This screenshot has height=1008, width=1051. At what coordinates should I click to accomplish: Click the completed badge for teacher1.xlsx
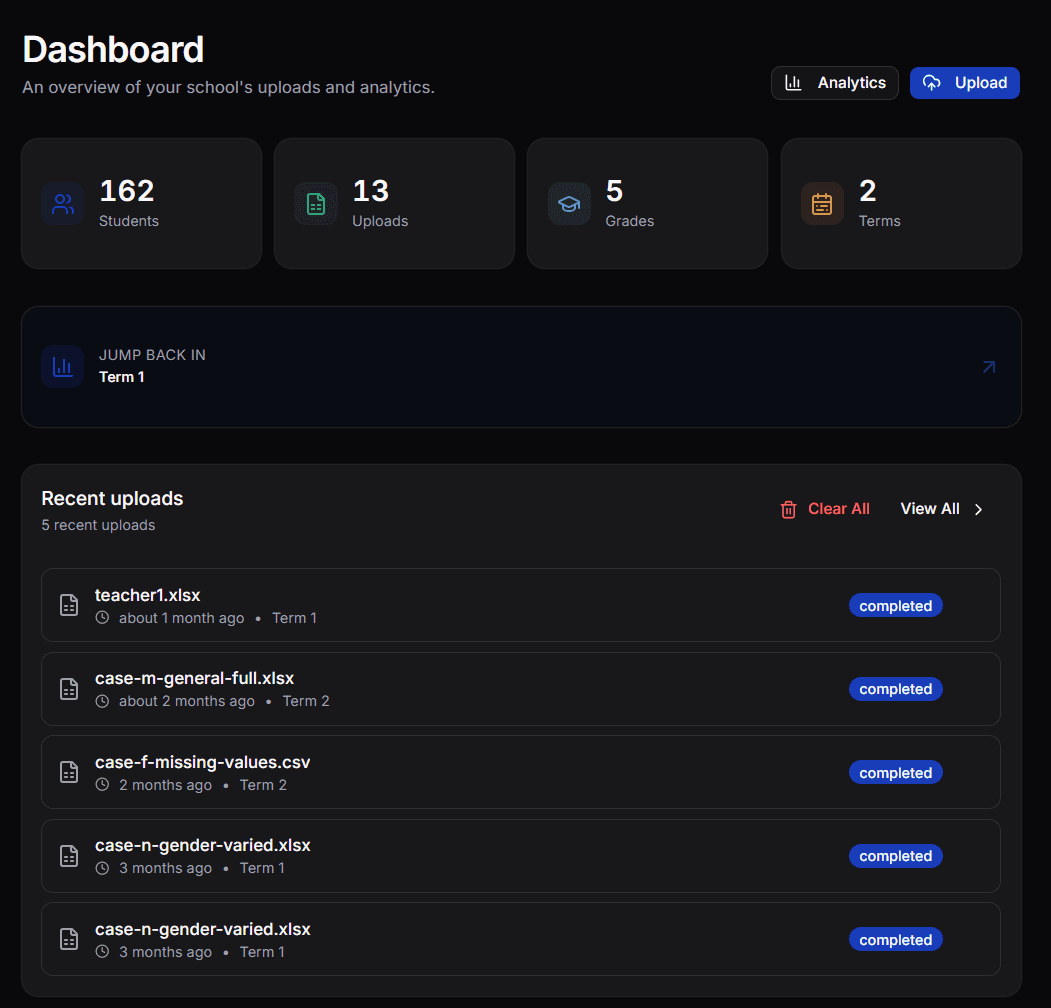pyautogui.click(x=895, y=606)
